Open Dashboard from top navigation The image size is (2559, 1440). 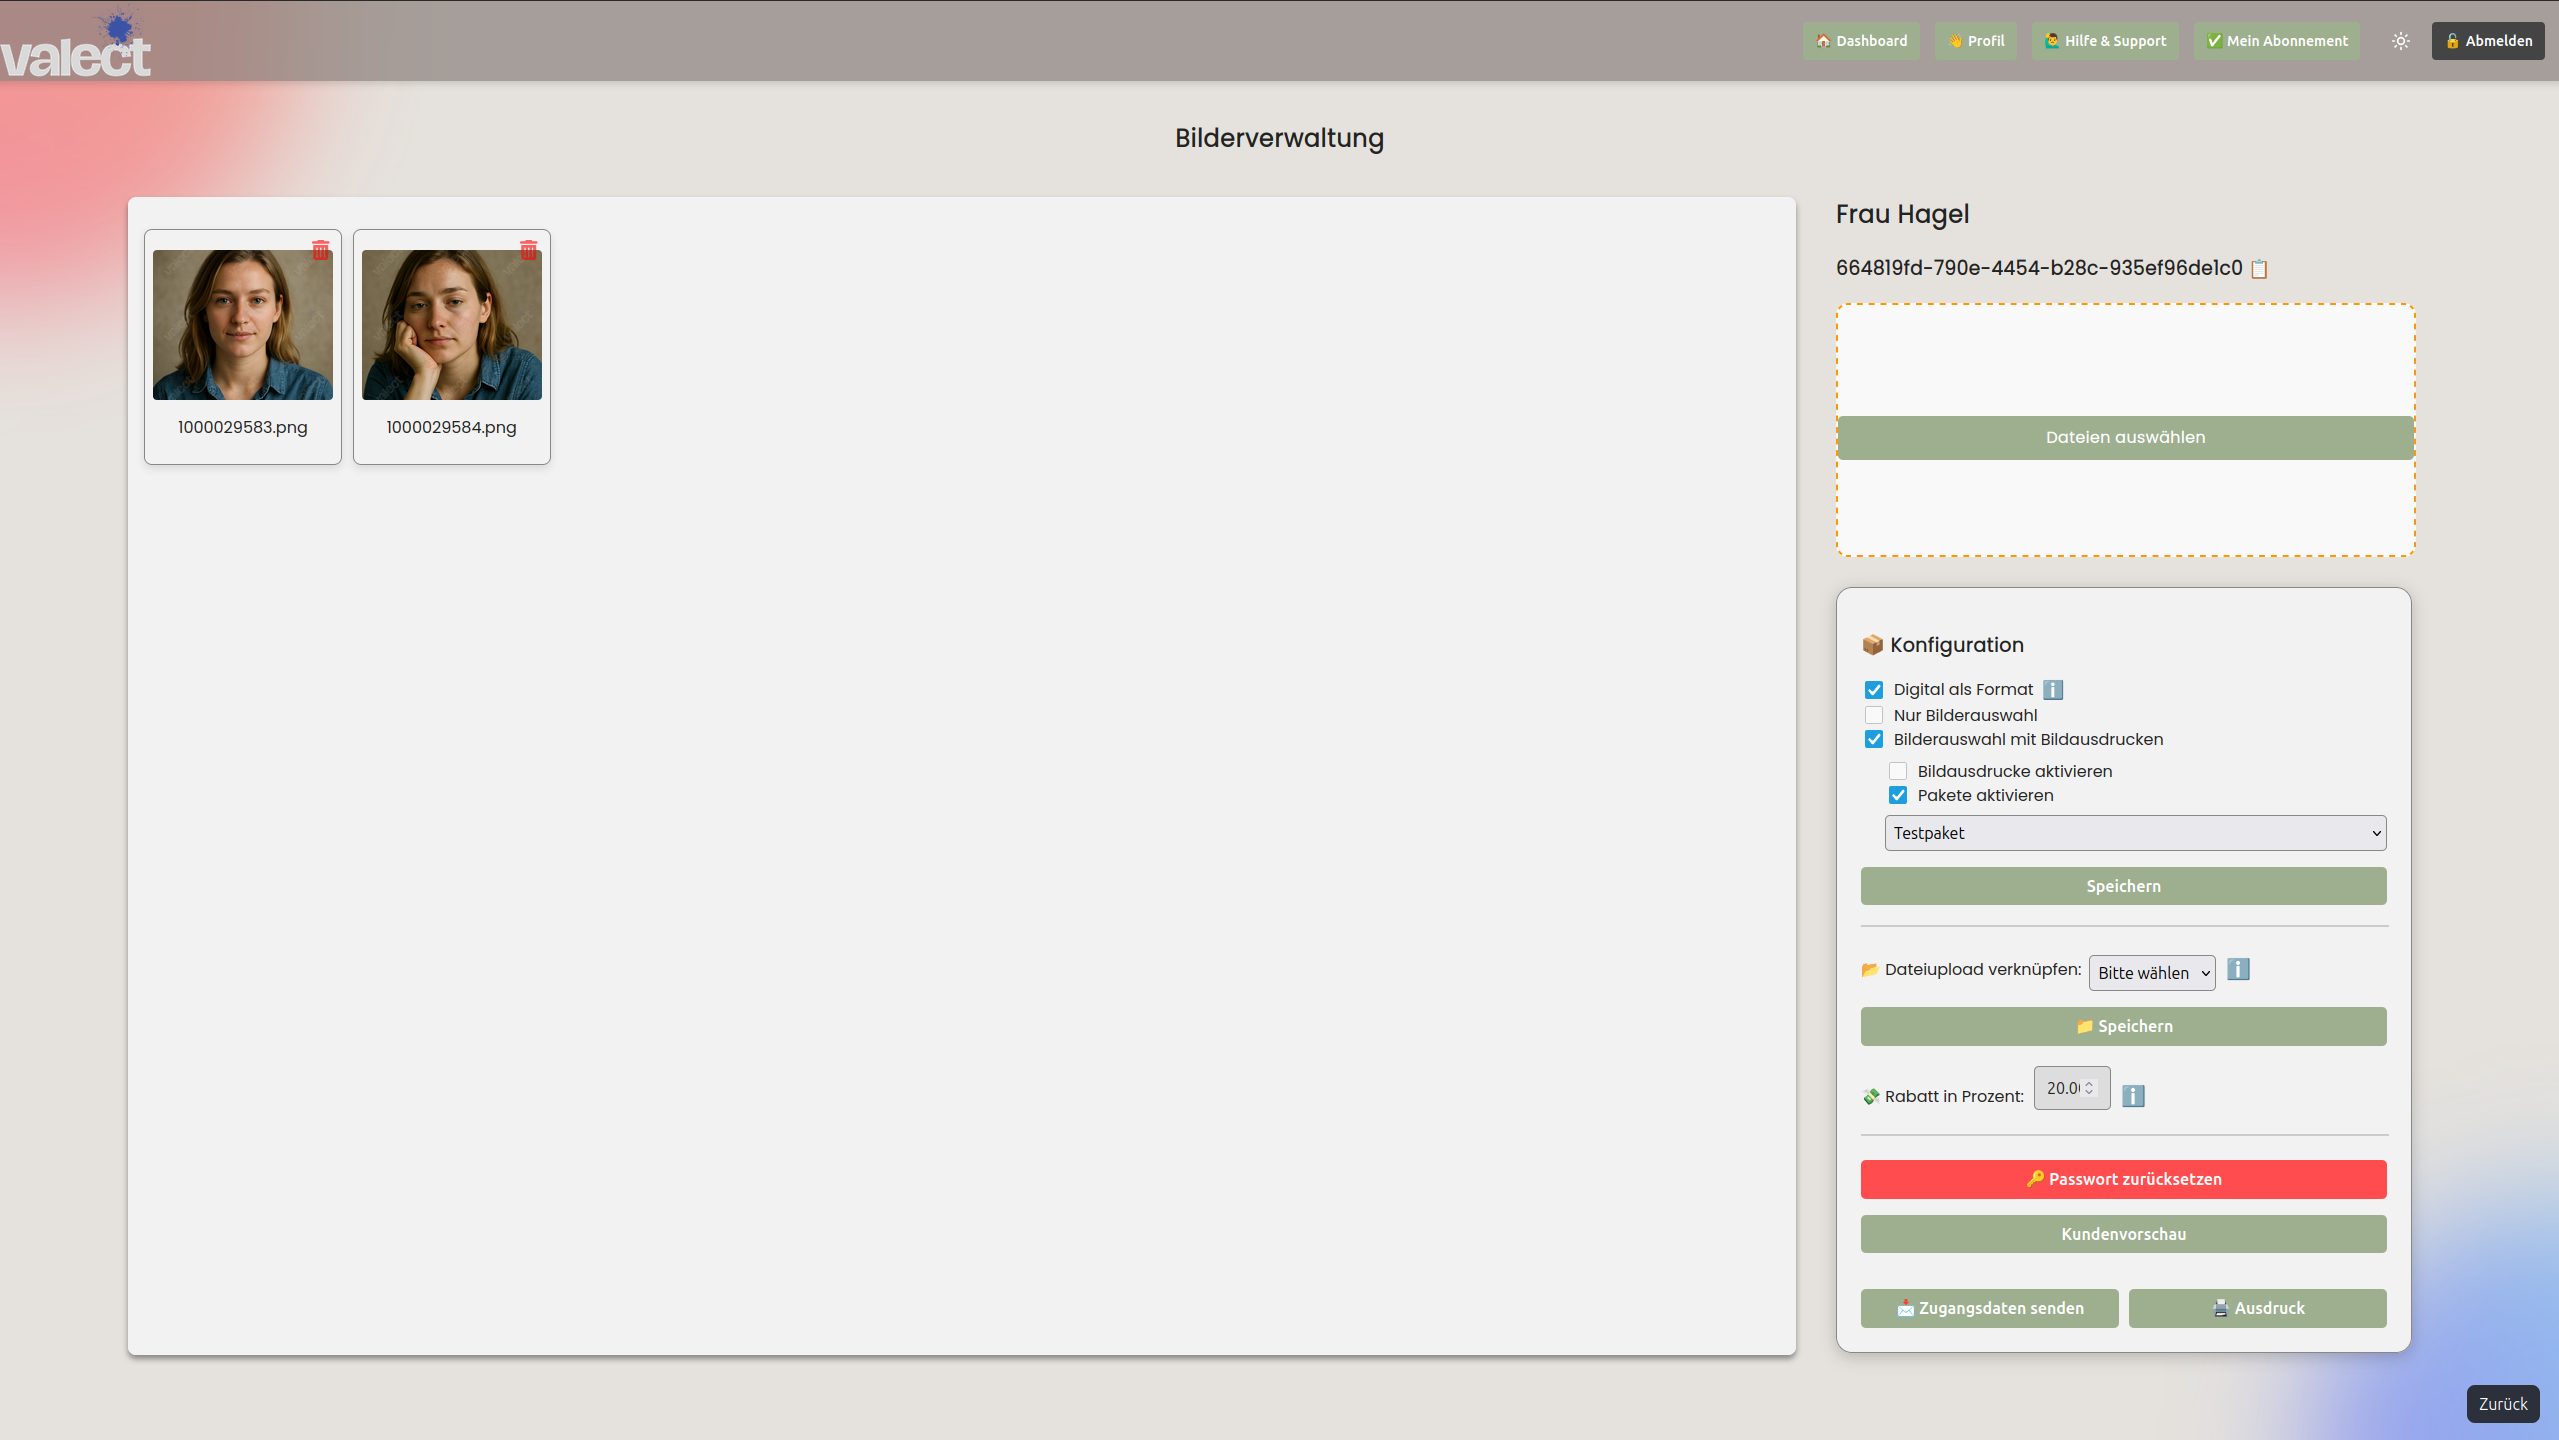(x=1861, y=41)
